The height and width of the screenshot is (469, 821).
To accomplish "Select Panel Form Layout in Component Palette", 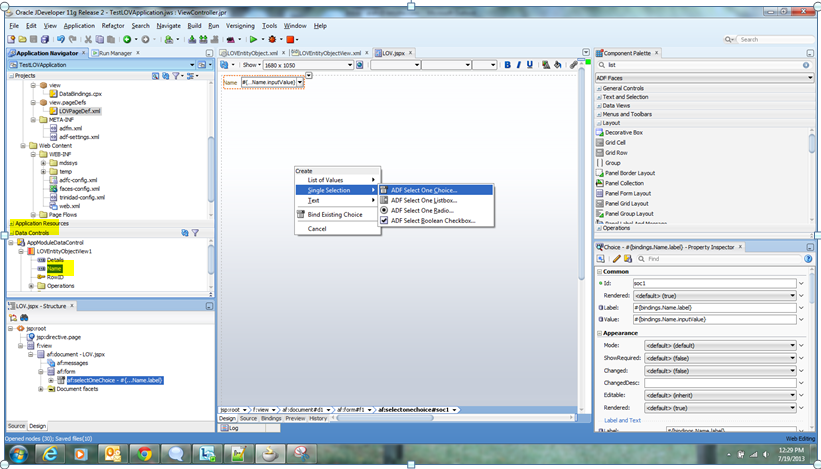I will (x=628, y=193).
